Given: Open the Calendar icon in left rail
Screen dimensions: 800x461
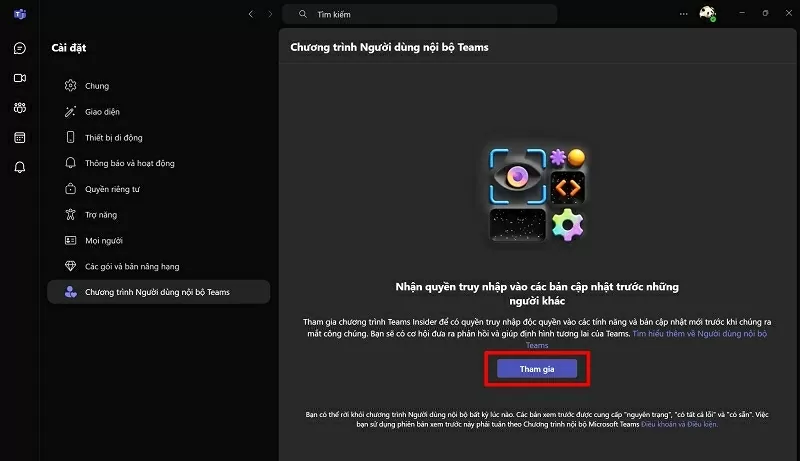Looking at the screenshot, I should (20, 138).
